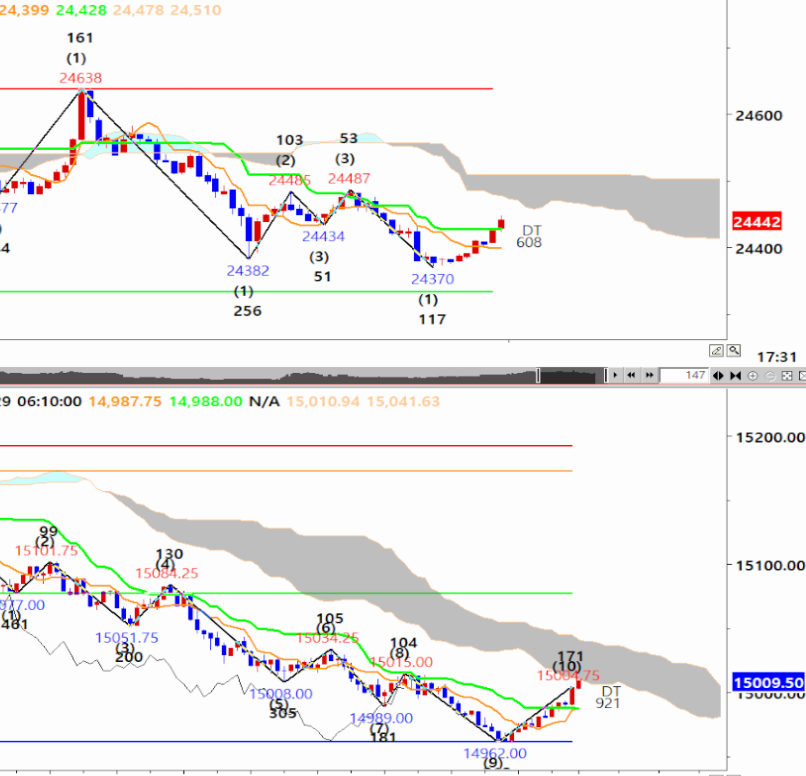Click the pencil drawing tool icon

717,351
